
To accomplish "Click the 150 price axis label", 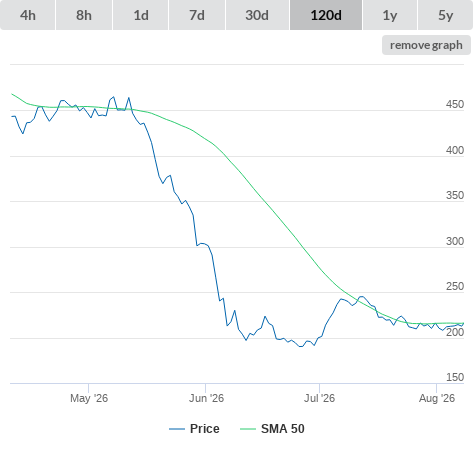I will [455, 377].
